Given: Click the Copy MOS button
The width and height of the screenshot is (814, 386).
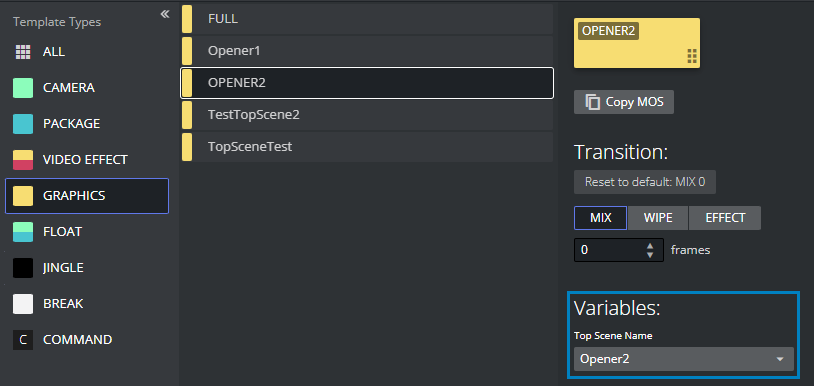Looking at the screenshot, I should click(623, 102).
